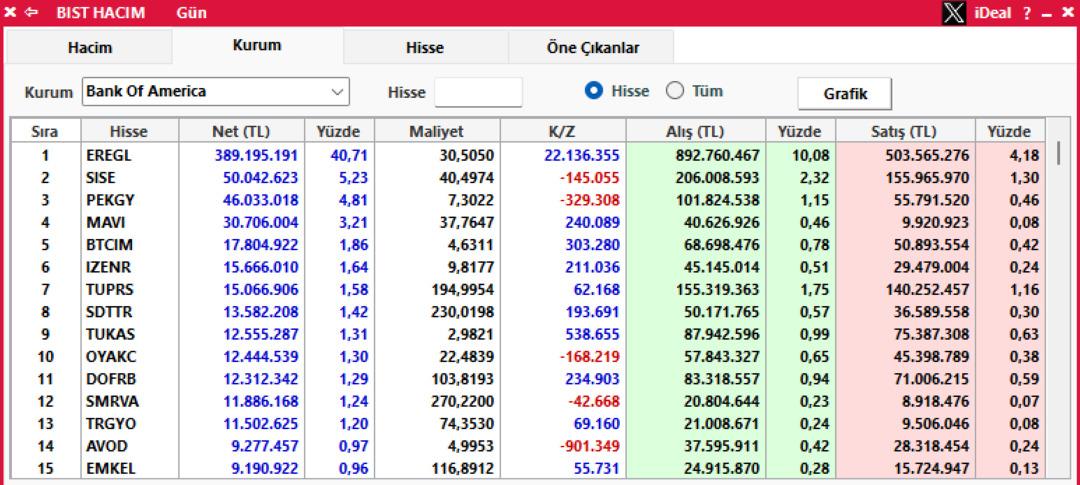Select the Hisse radio button
Viewport: 1080px width, 485px height.
[594, 91]
